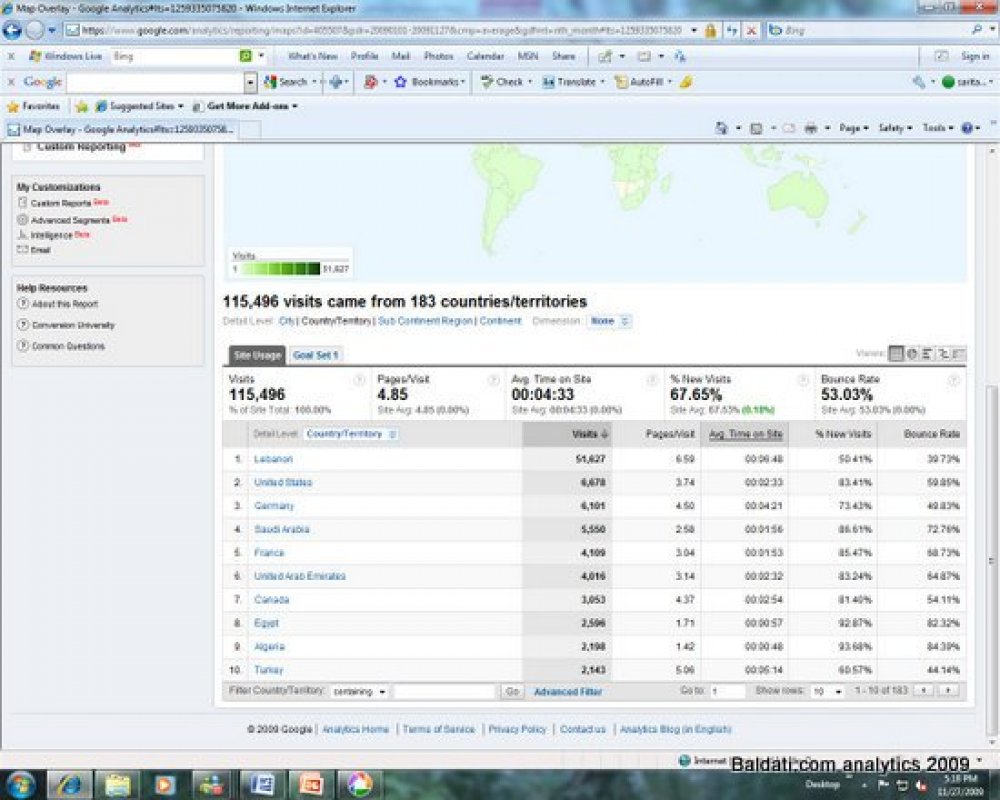
Task: Click the Filter Country/Territory text field
Action: pos(445,692)
